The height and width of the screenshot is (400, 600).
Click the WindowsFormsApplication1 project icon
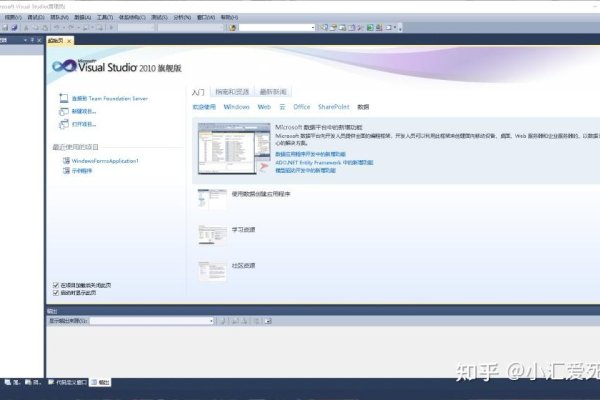[x=66, y=161]
